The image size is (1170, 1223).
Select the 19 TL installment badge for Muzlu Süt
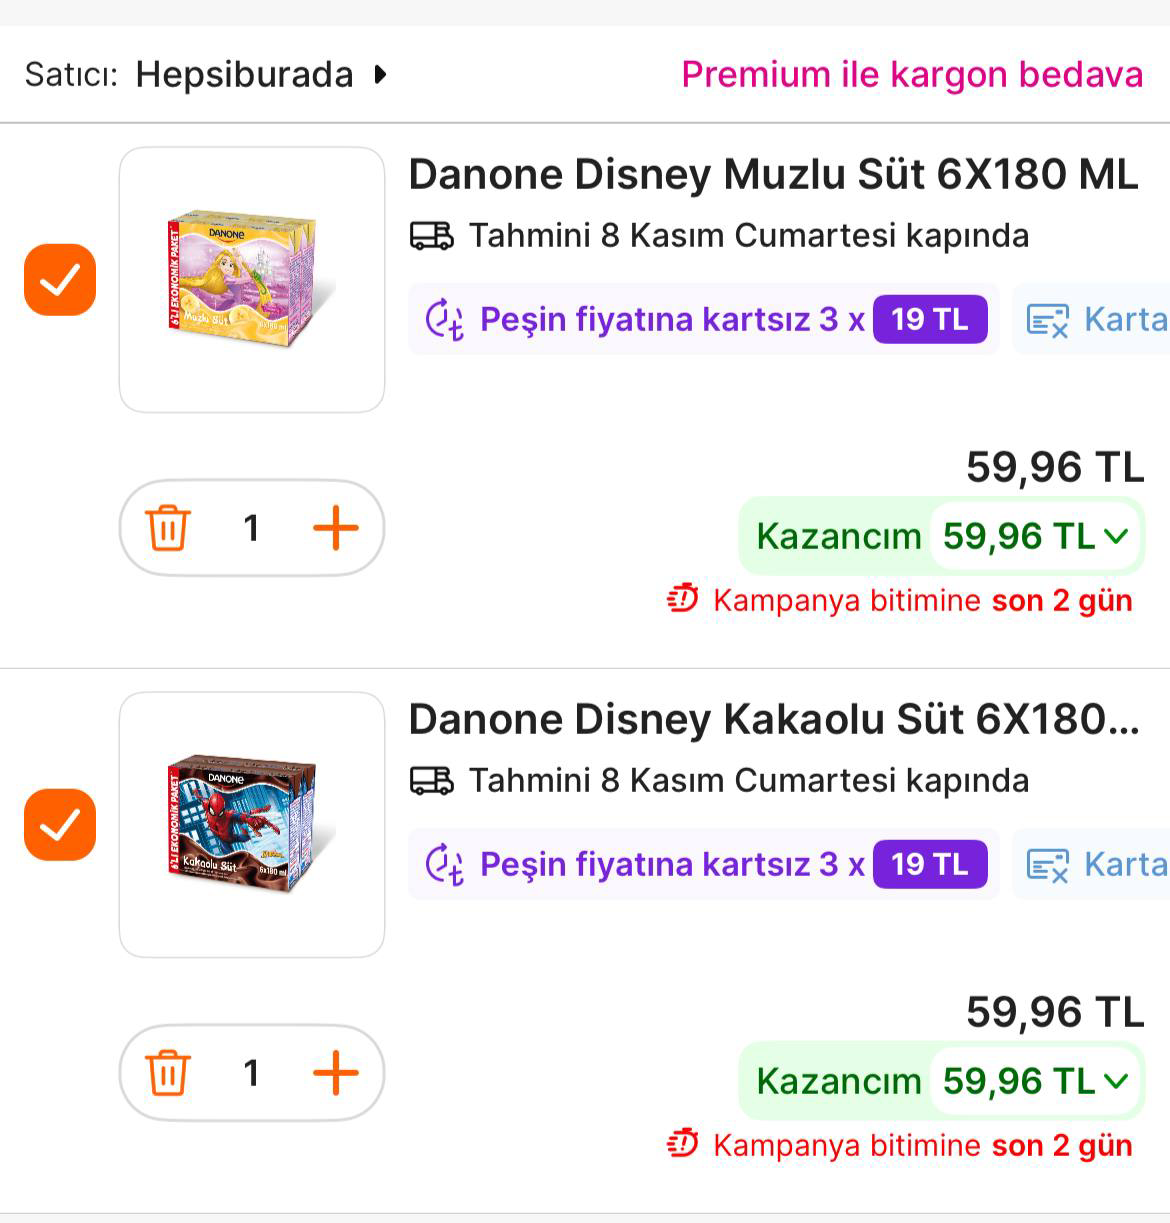click(930, 320)
